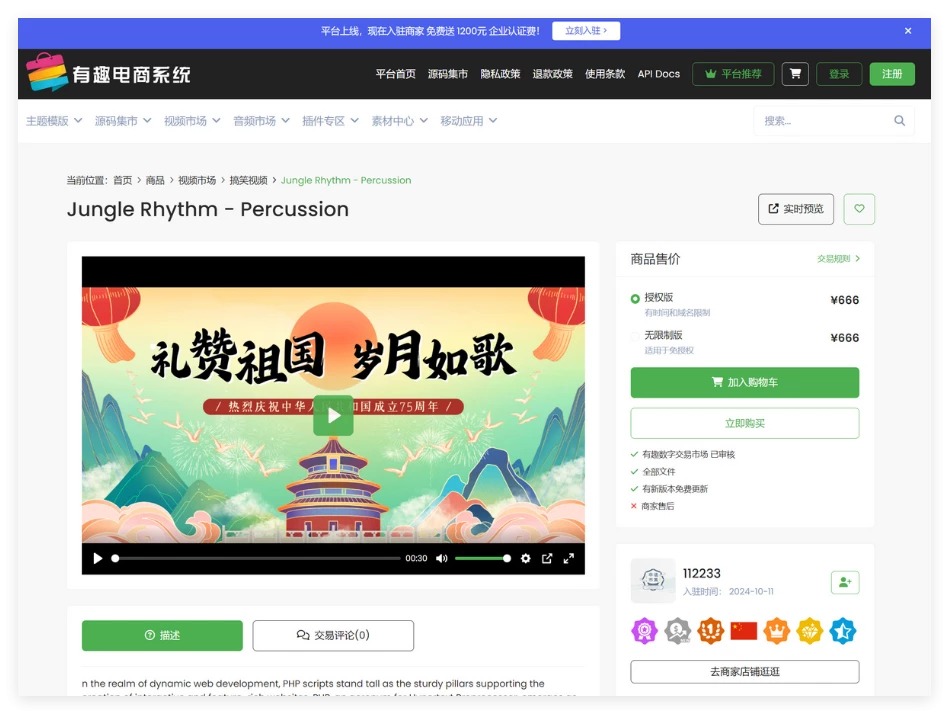Click the 搜索 search input field
Image resolution: width=949 pixels, height=714 pixels.
tap(820, 121)
